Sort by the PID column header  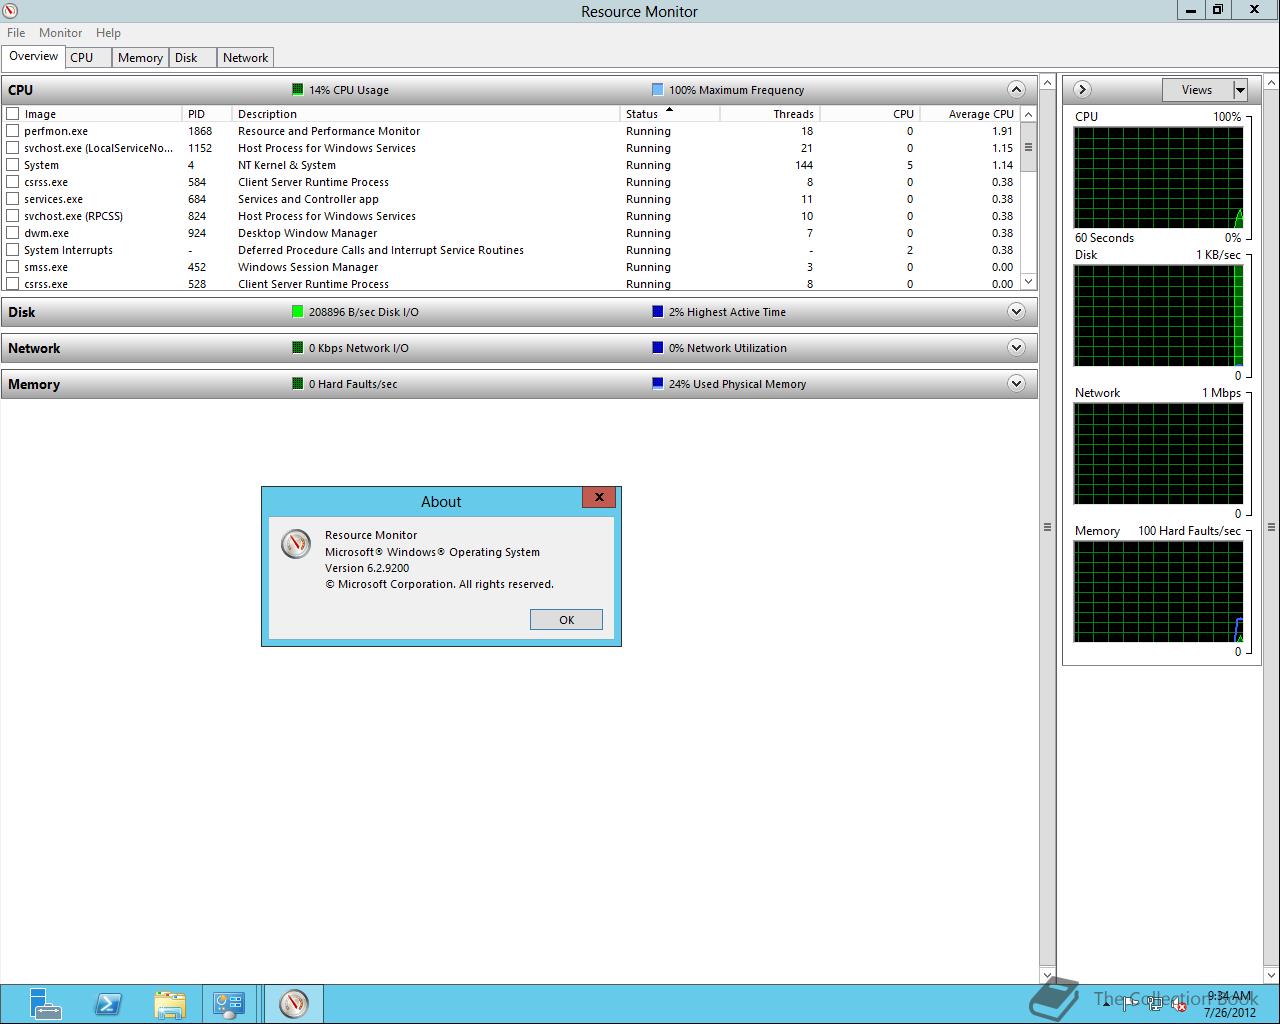207,114
